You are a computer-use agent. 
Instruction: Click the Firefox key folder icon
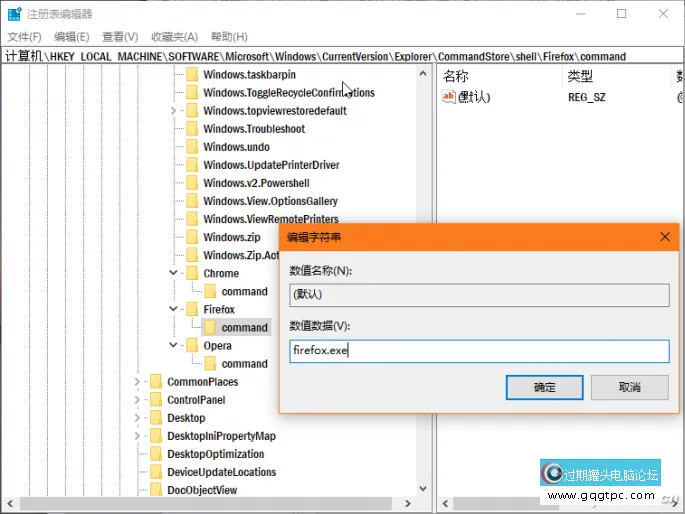(x=191, y=310)
